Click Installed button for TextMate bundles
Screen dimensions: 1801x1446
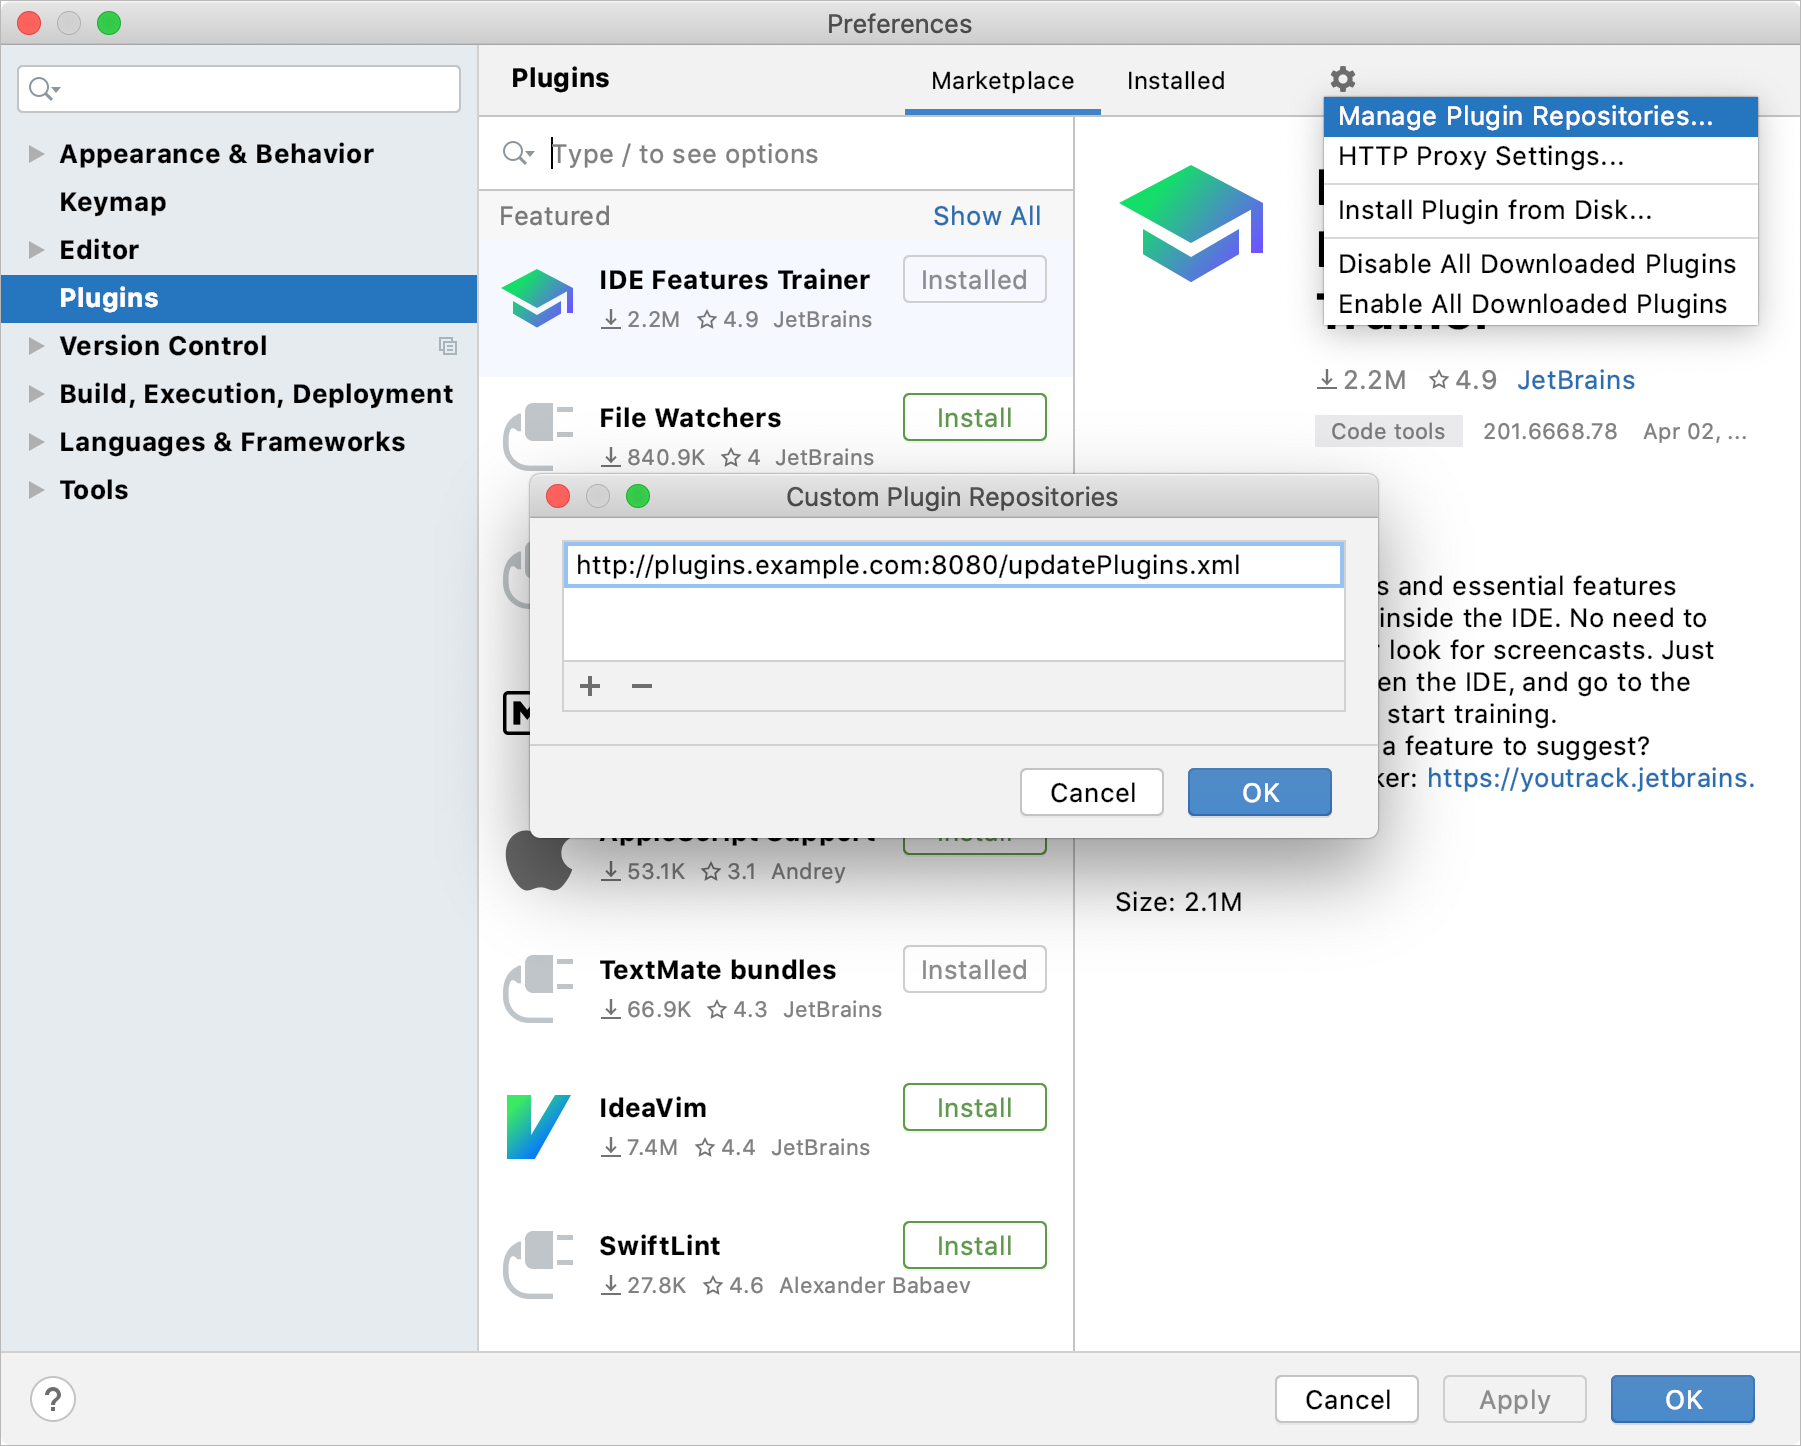pos(974,969)
